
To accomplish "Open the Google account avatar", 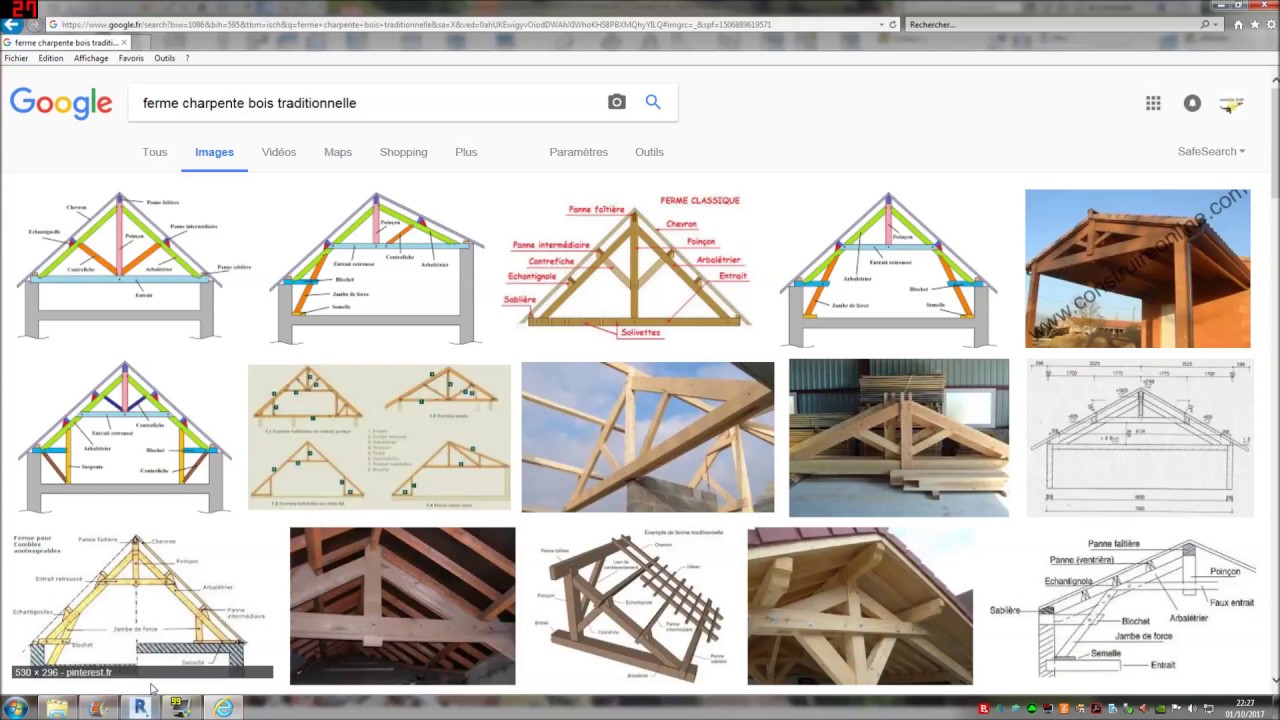I will 1232,103.
